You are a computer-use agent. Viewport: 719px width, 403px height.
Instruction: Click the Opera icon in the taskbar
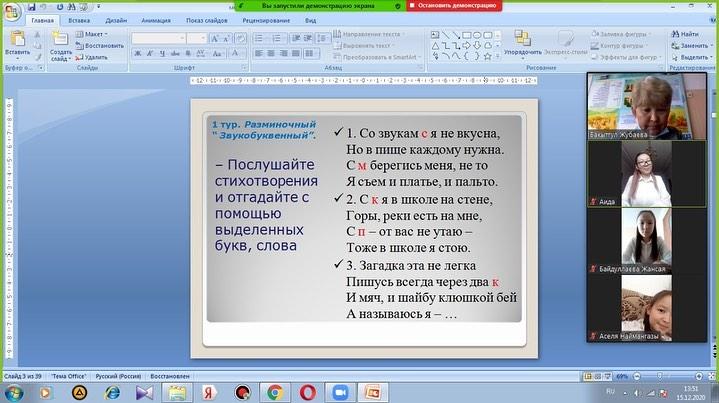pos(306,392)
